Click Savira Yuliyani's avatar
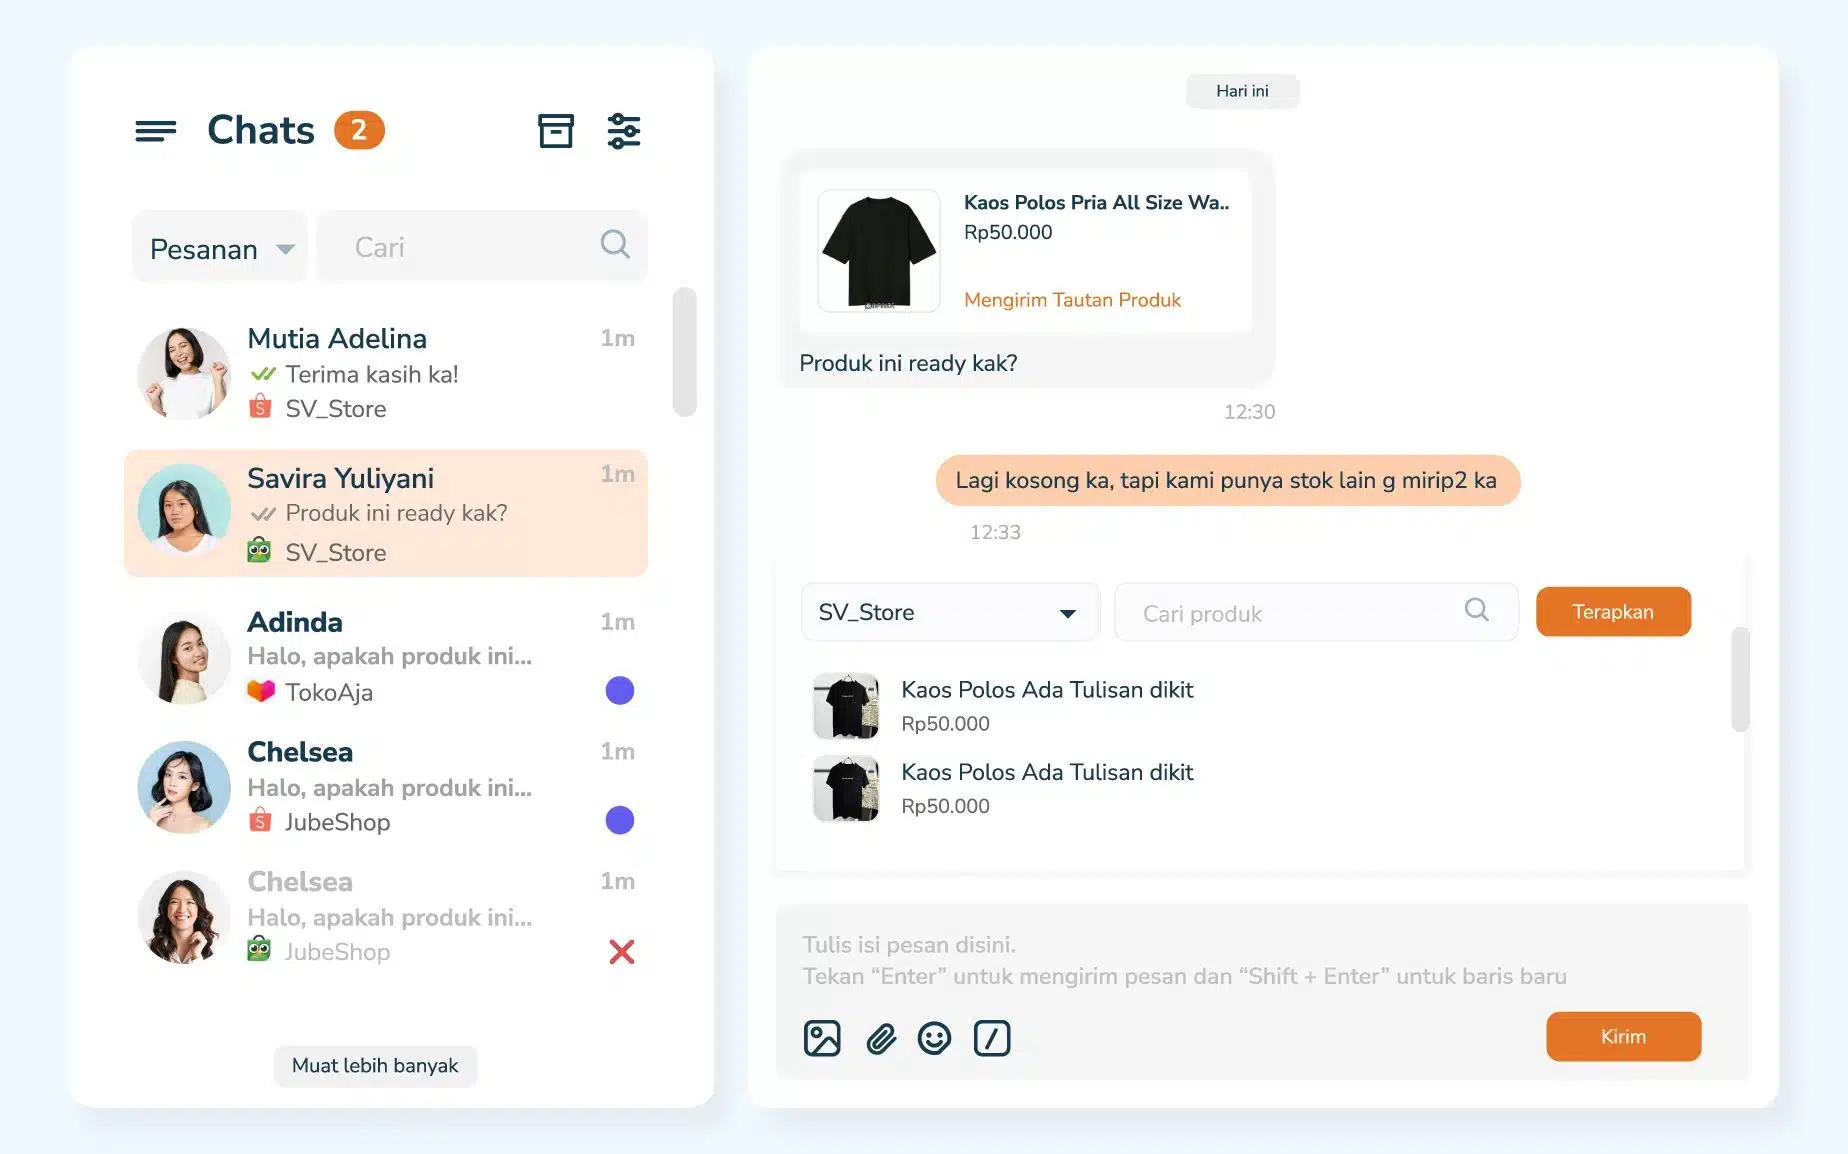This screenshot has width=1848, height=1154. [x=184, y=510]
